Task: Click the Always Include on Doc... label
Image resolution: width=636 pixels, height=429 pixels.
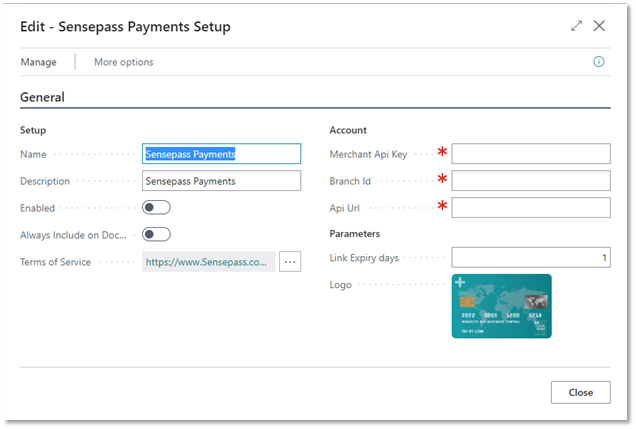Action: (x=73, y=235)
